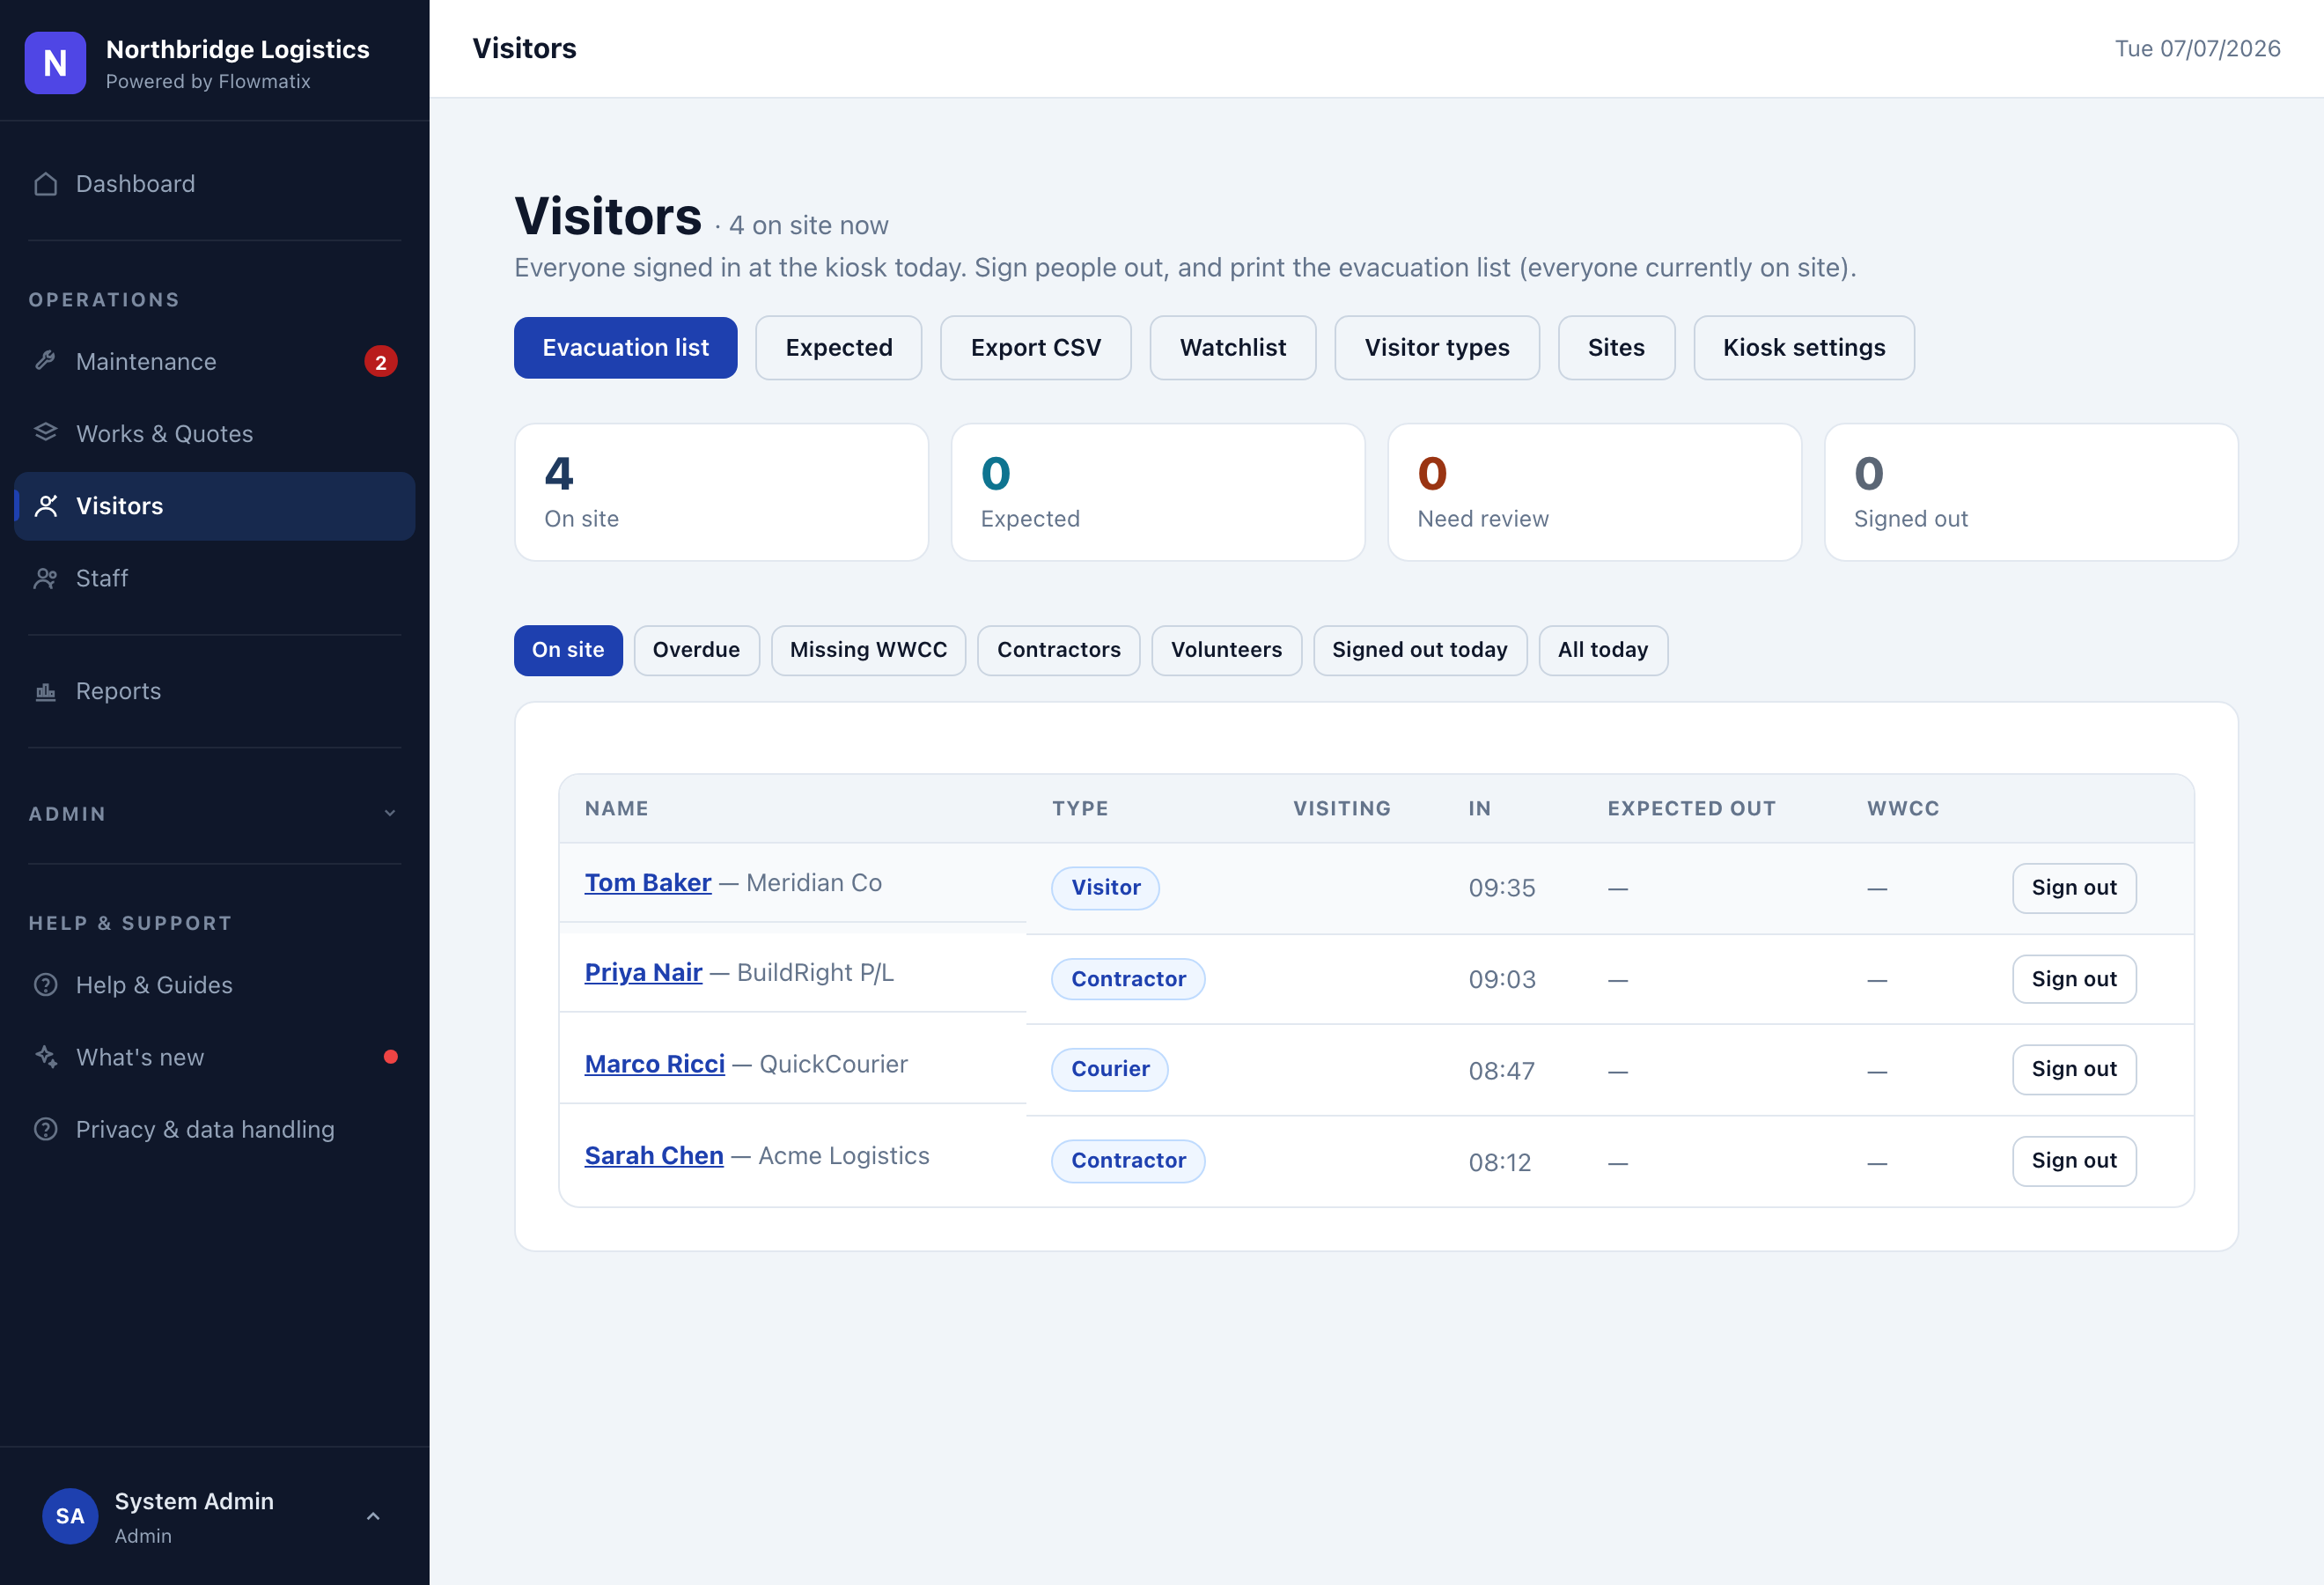This screenshot has width=2324, height=1585.
Task: Open Priya Nair's visitor record
Action: pyautogui.click(x=643, y=973)
